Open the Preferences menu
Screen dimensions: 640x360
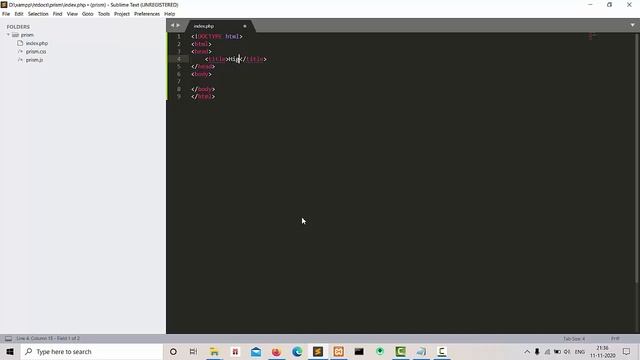coord(147,14)
